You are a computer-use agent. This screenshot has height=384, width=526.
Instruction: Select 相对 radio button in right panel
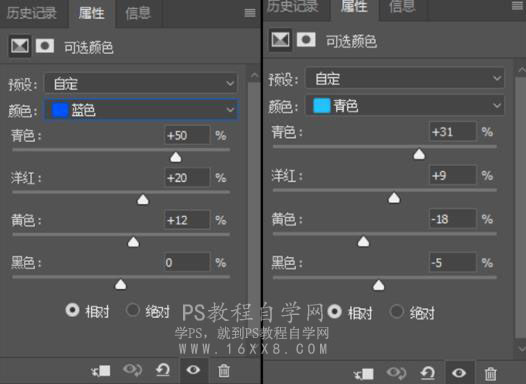pos(334,312)
